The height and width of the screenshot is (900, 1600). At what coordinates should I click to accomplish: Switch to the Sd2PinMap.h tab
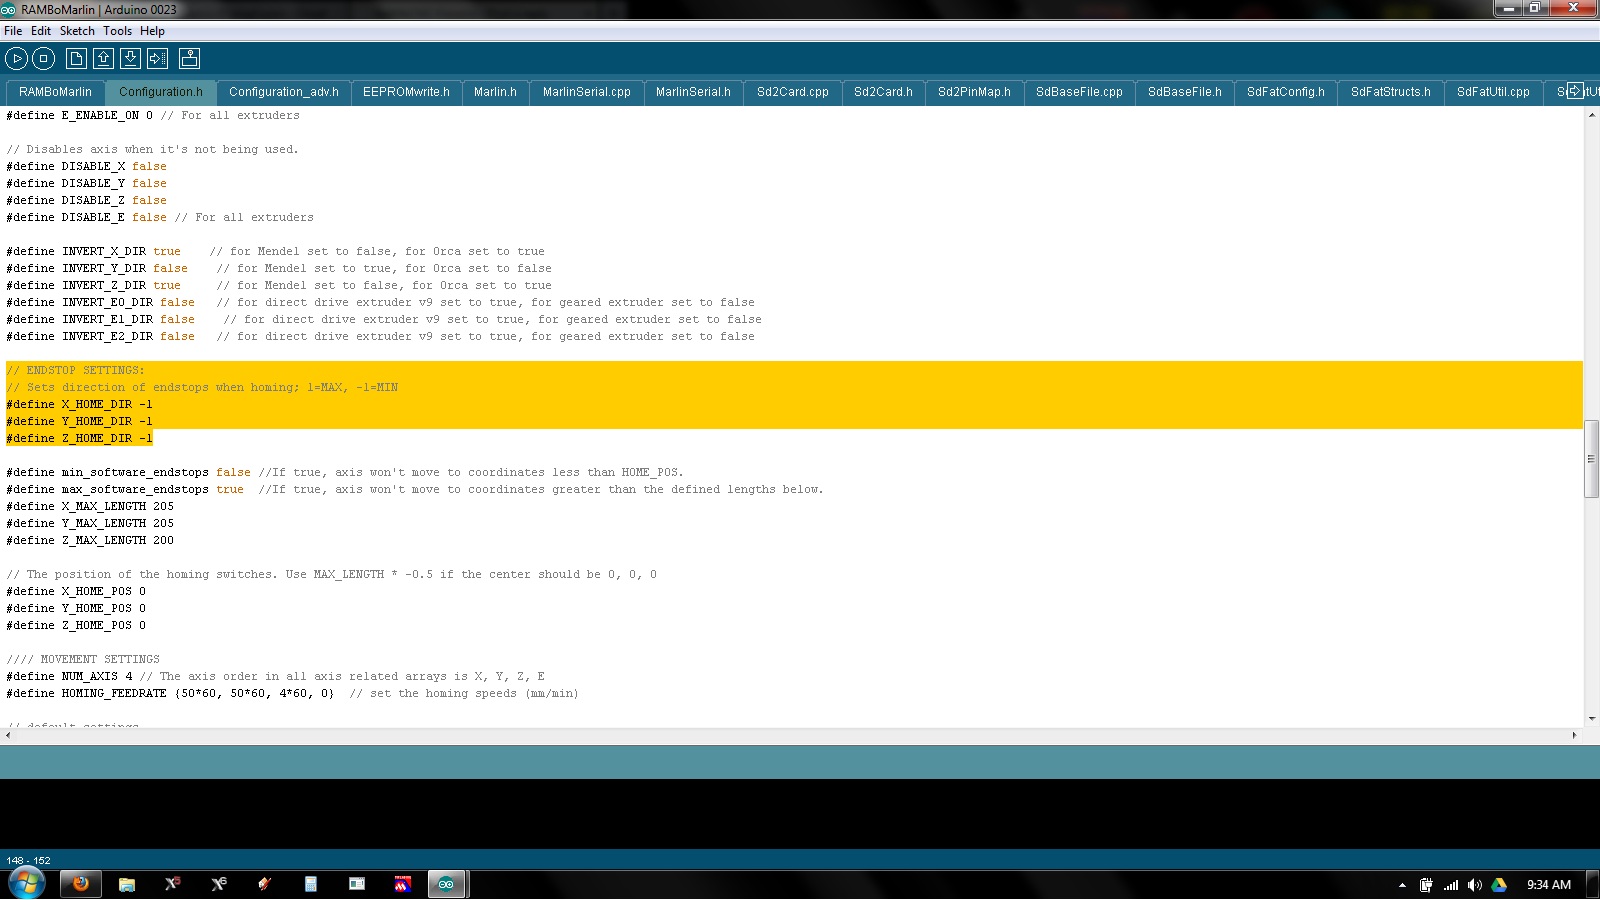(974, 92)
